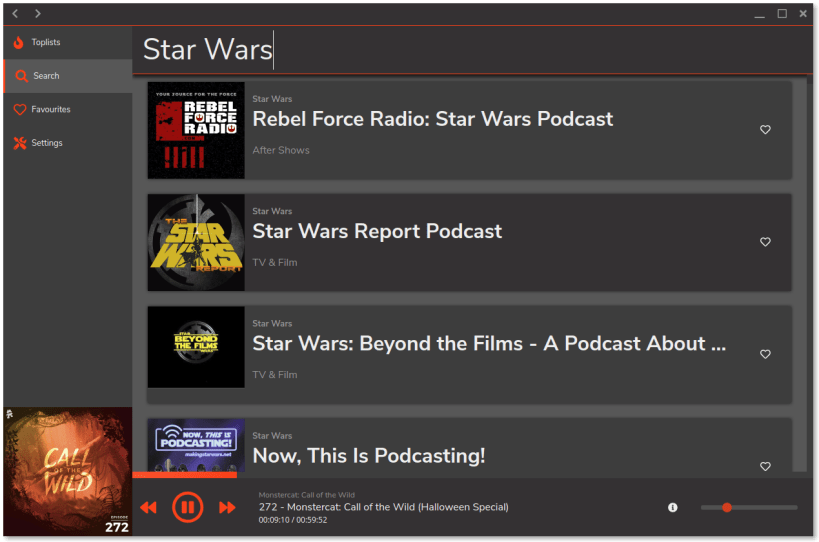Open the Search section
Image resolution: width=819 pixels, height=542 pixels.
point(68,76)
